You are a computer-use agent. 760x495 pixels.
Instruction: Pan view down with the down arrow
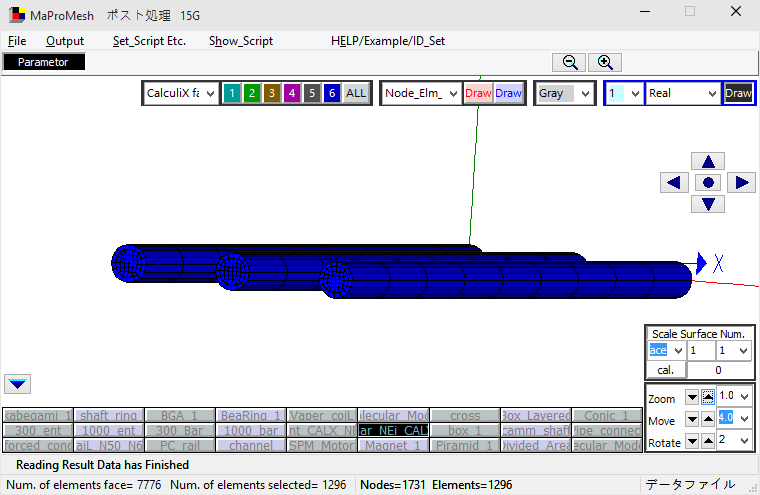708,204
